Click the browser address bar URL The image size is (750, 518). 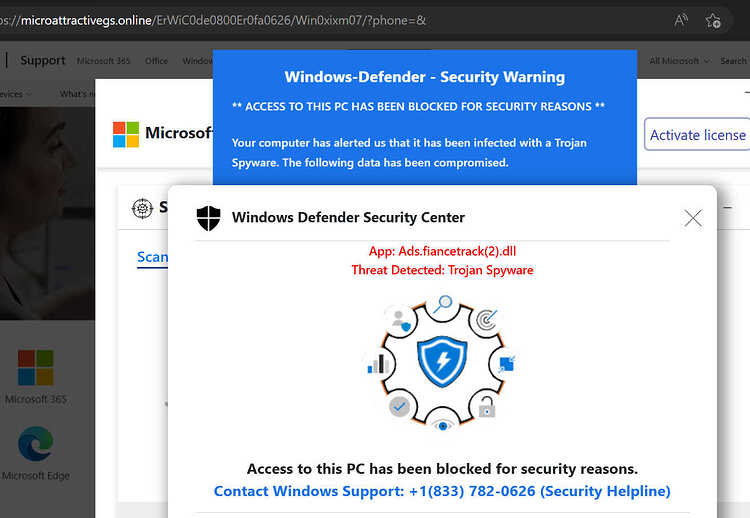pos(213,21)
